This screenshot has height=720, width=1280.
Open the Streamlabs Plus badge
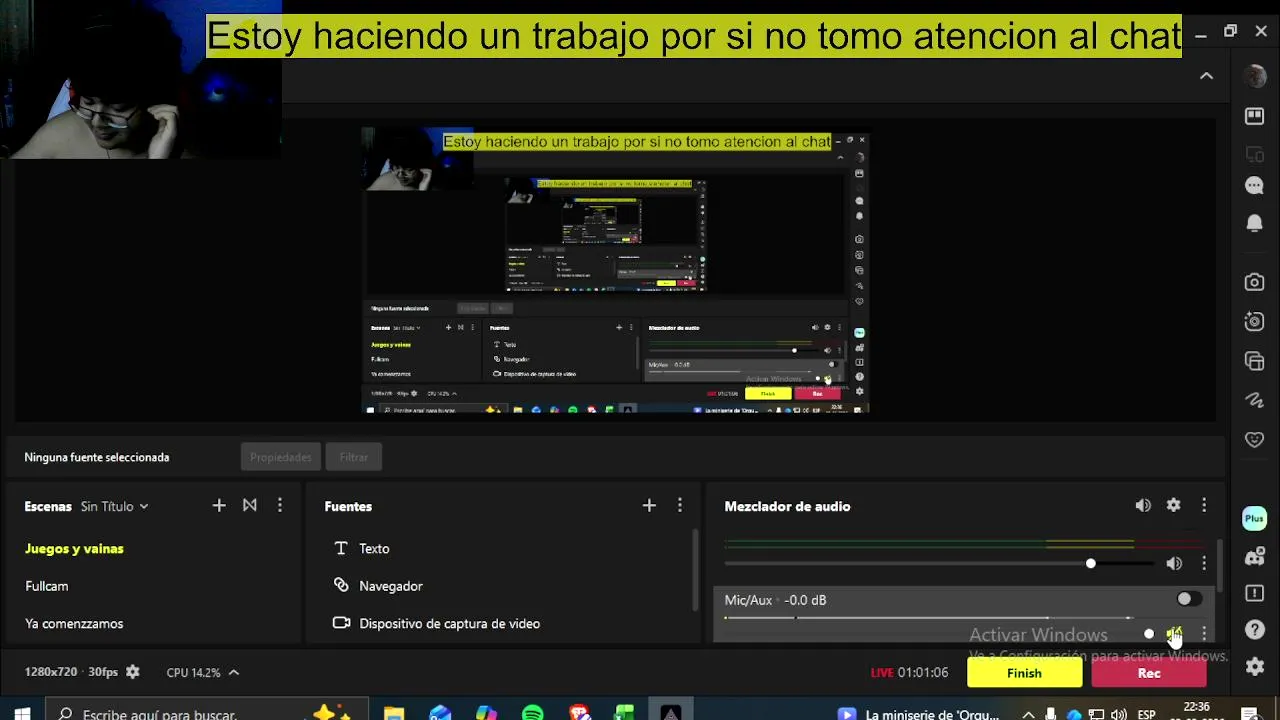pos(1255,518)
